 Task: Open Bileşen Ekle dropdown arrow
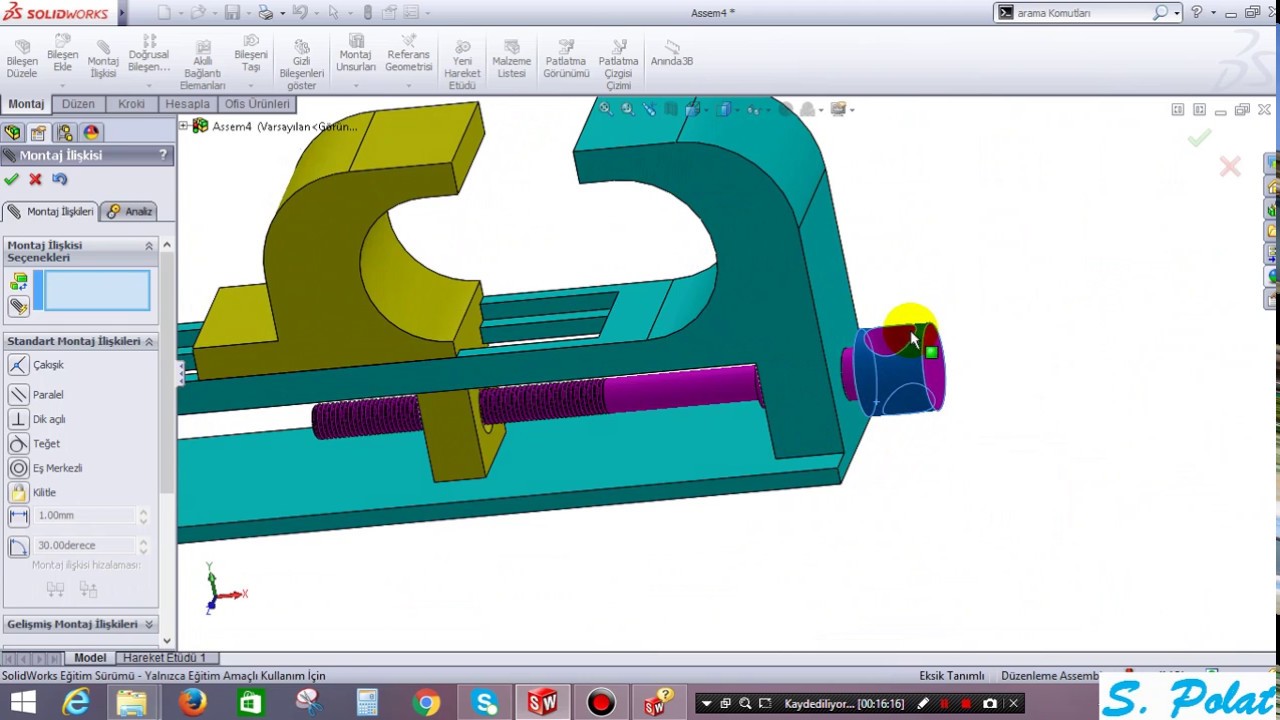[62, 84]
